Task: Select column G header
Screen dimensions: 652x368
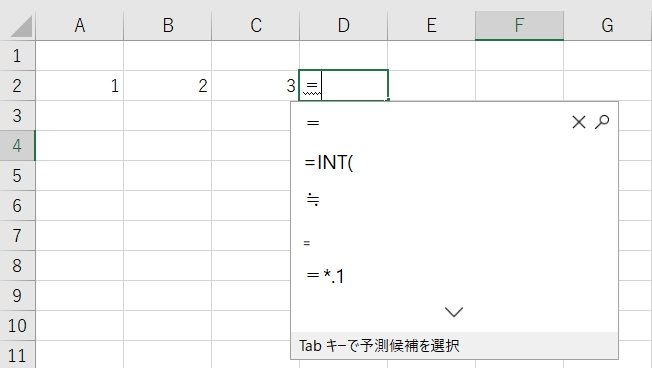Action: click(x=608, y=25)
